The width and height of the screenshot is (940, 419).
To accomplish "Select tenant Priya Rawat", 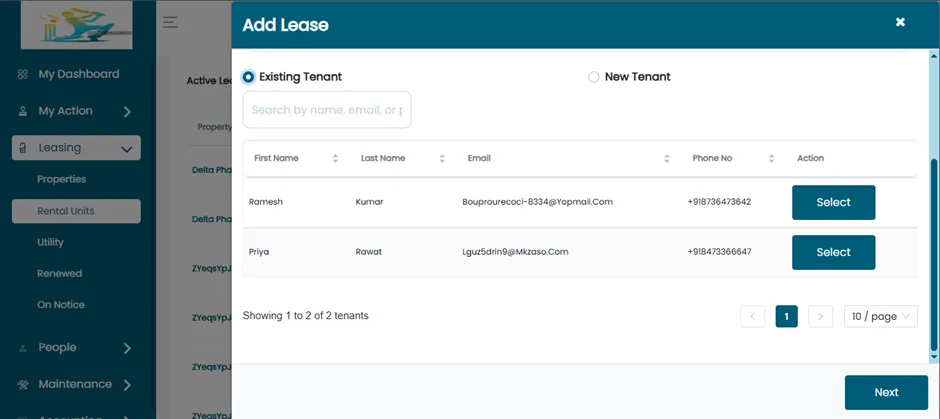I will point(833,252).
